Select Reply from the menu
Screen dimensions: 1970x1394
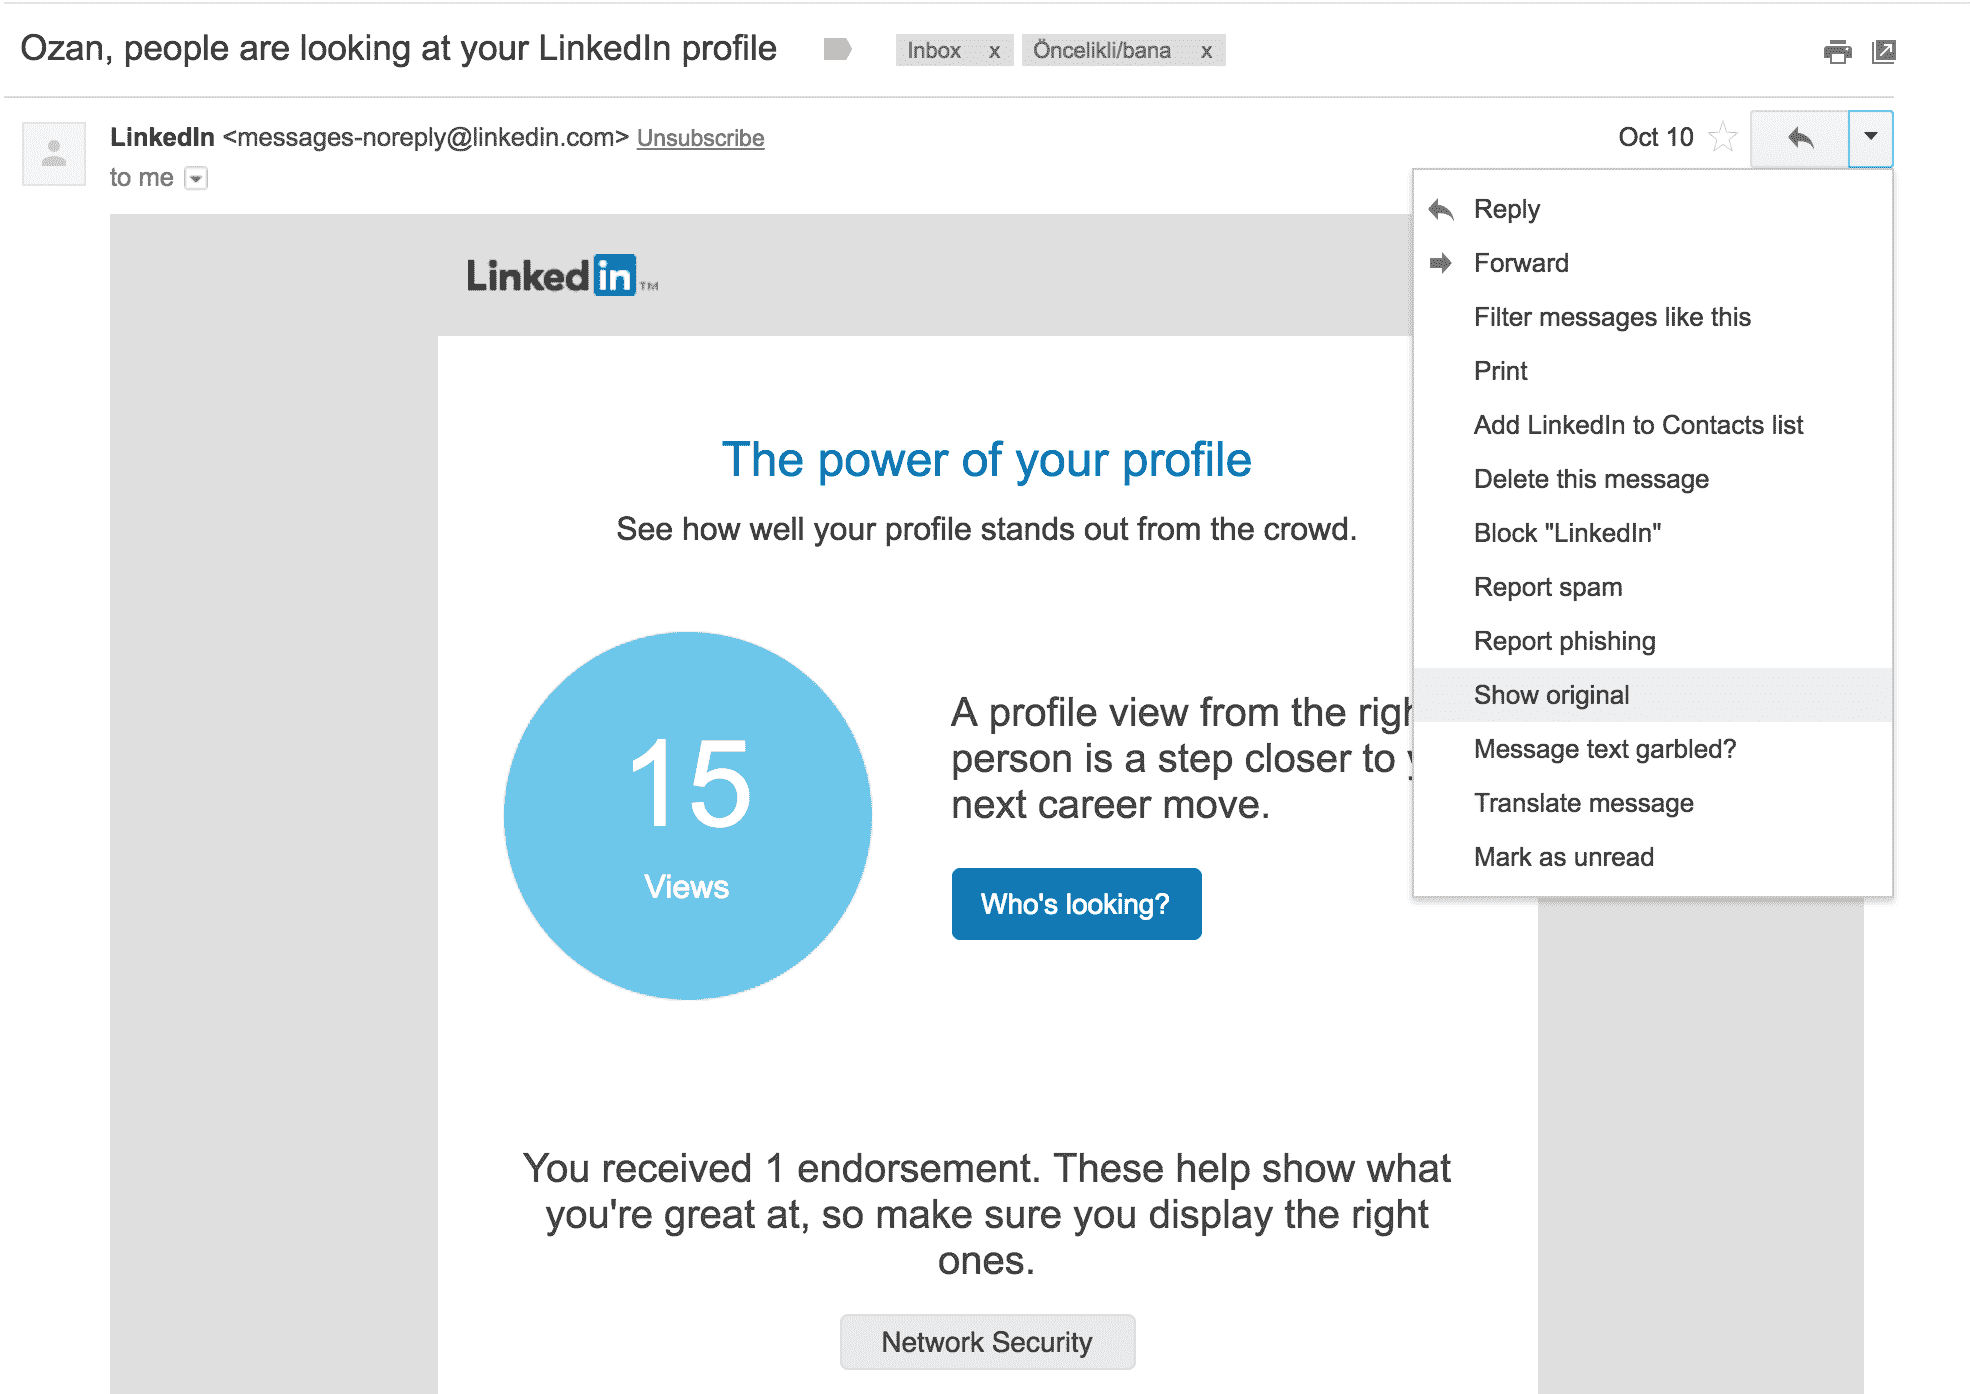tap(1506, 209)
